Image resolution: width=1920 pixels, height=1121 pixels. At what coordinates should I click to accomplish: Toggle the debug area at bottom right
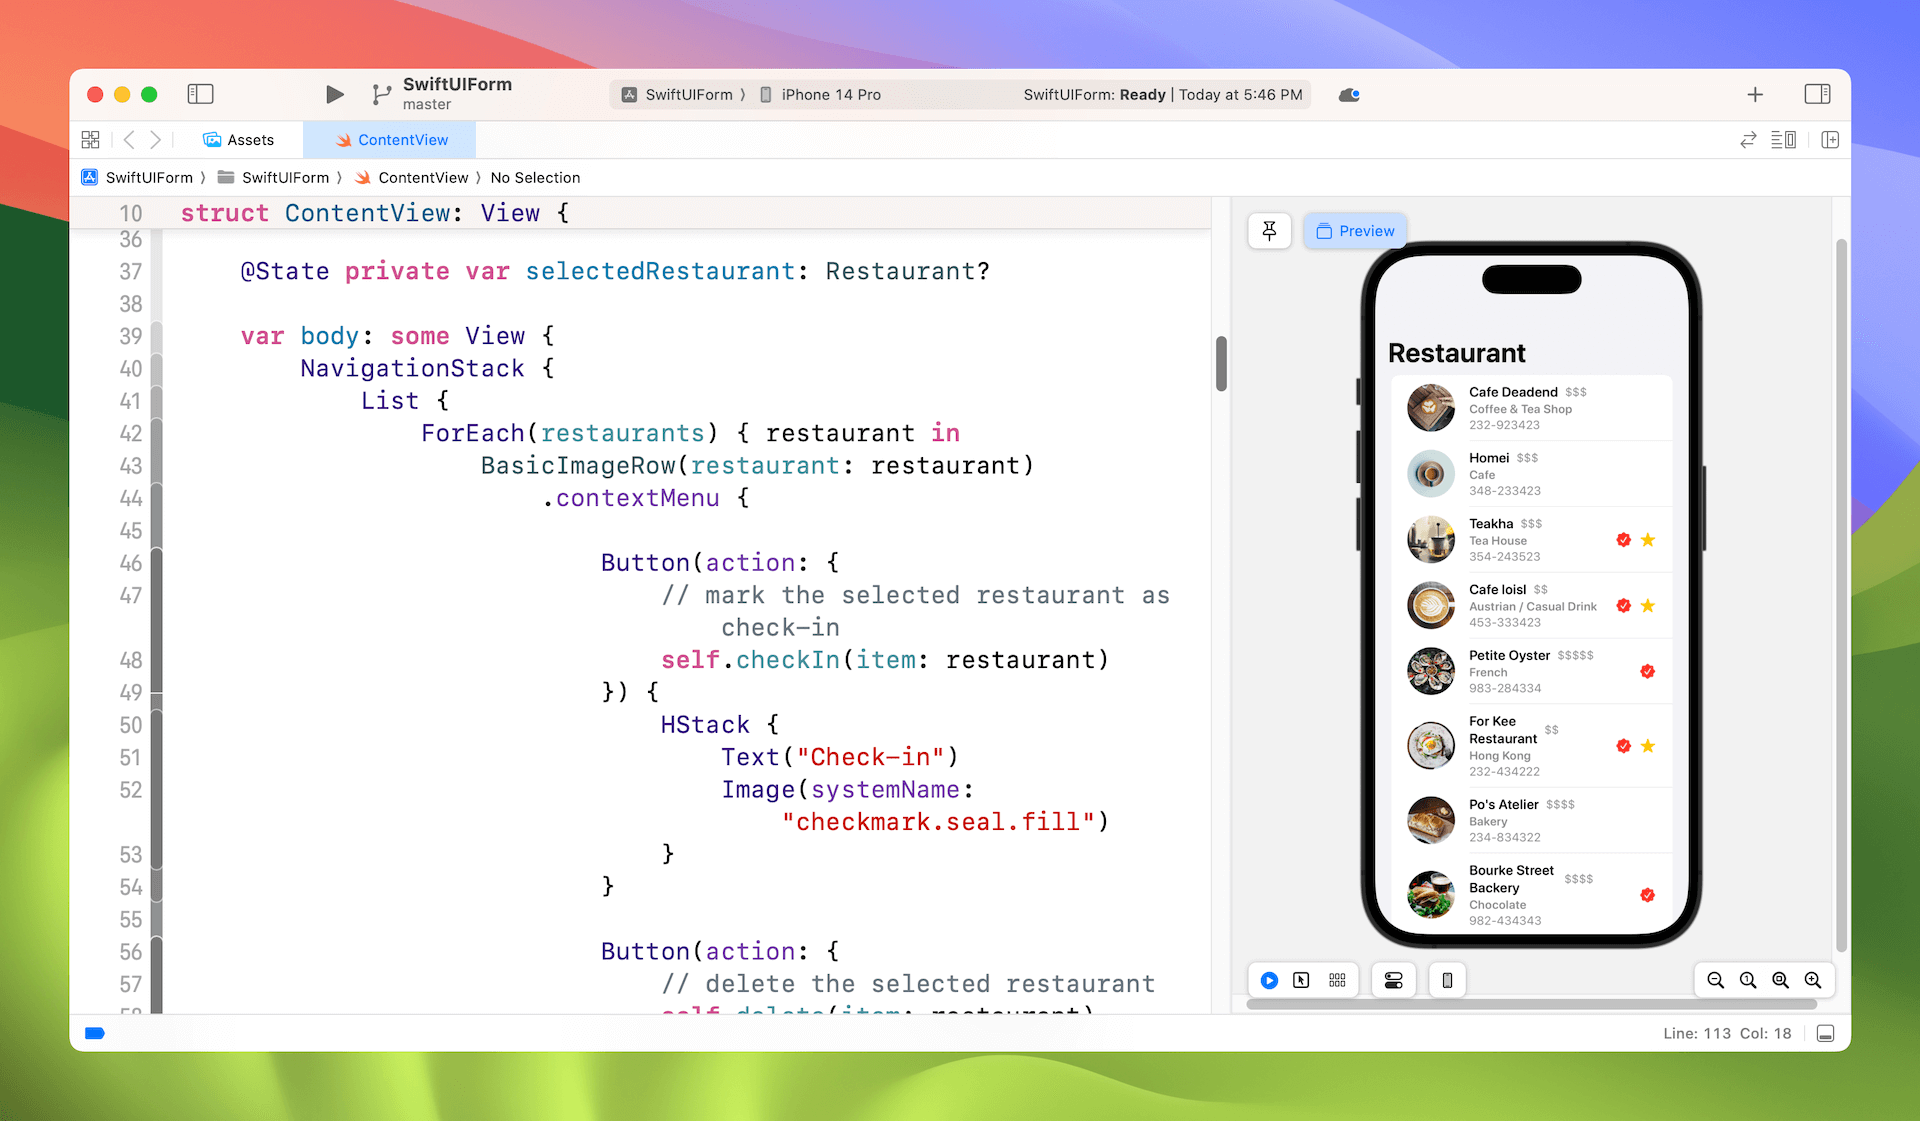click(x=1825, y=1033)
